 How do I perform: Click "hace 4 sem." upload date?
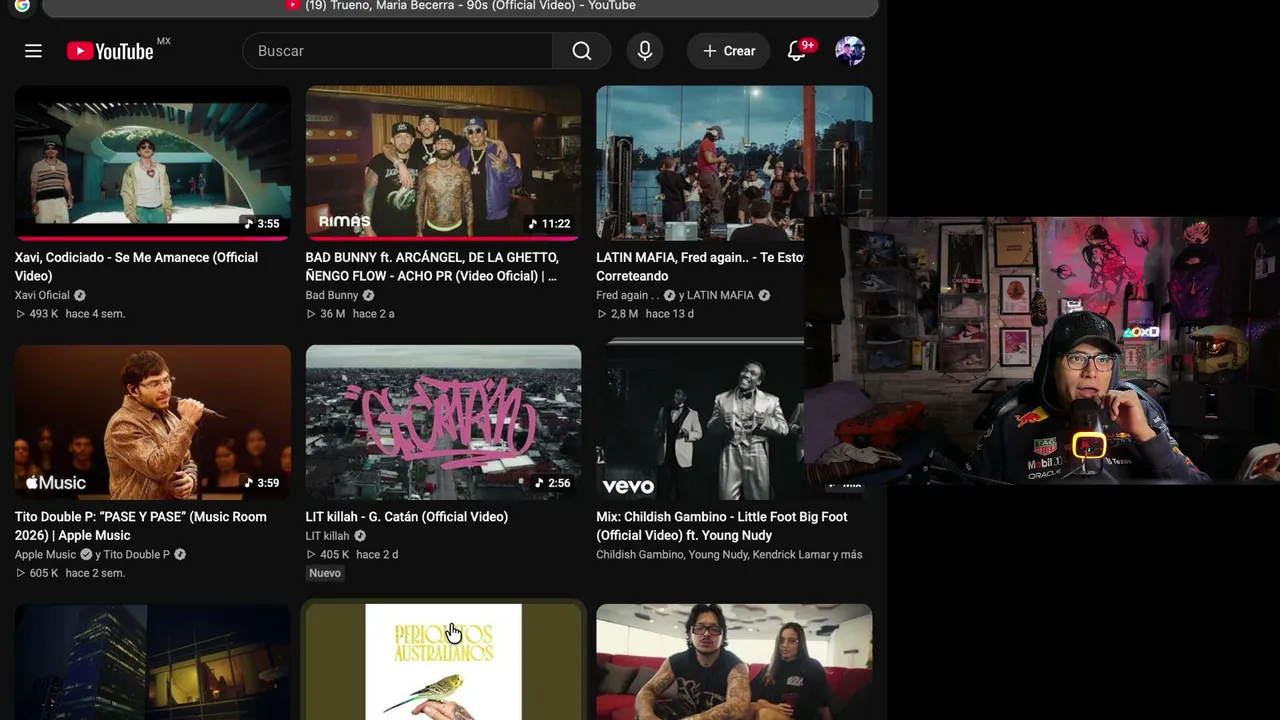pyautogui.click(x=95, y=314)
